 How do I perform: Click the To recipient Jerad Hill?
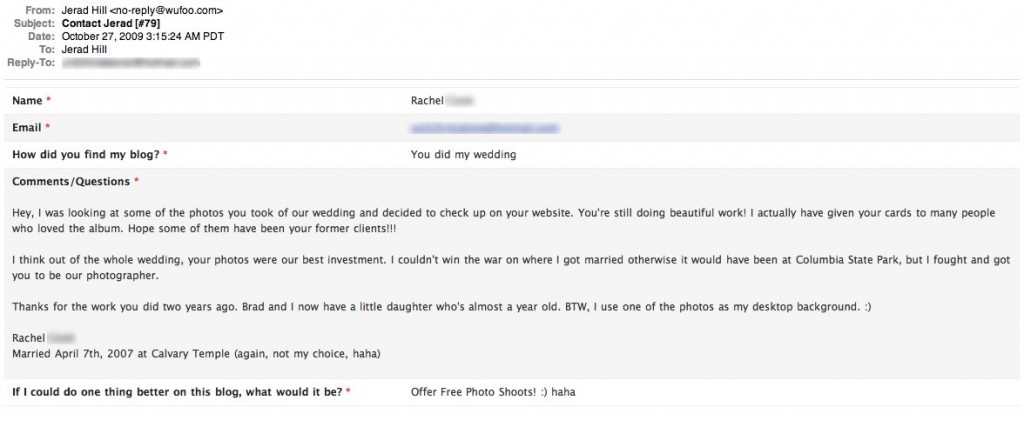tap(84, 50)
